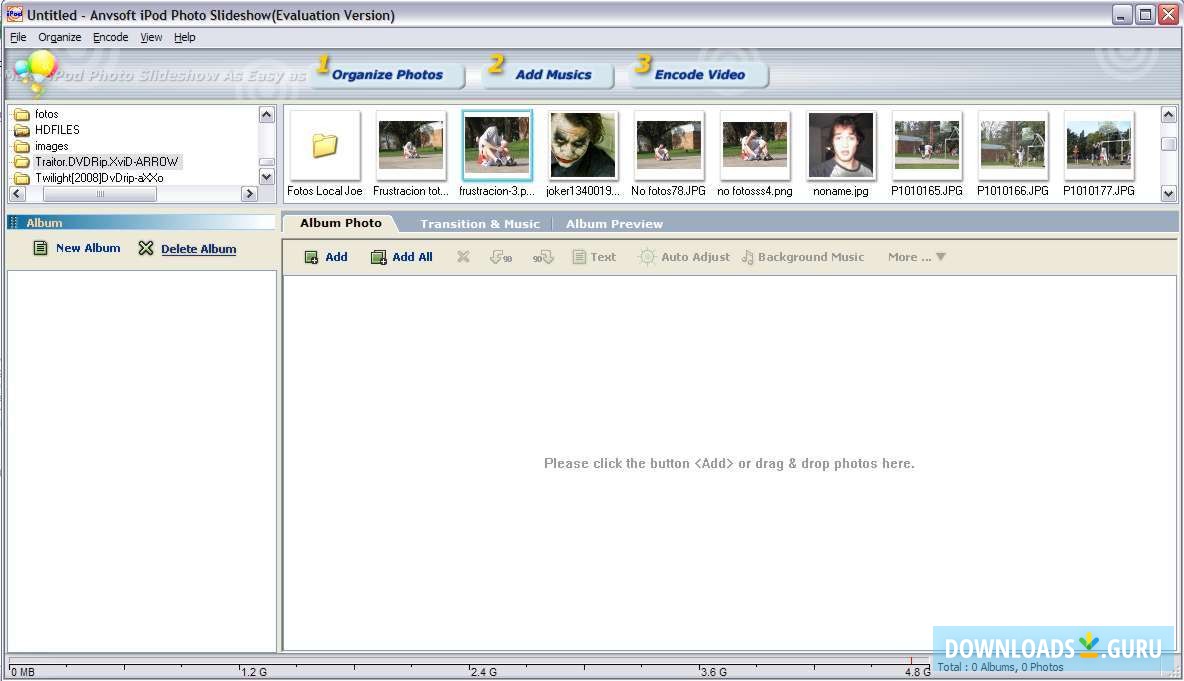
Task: Open Background Music settings
Action: tap(803, 256)
